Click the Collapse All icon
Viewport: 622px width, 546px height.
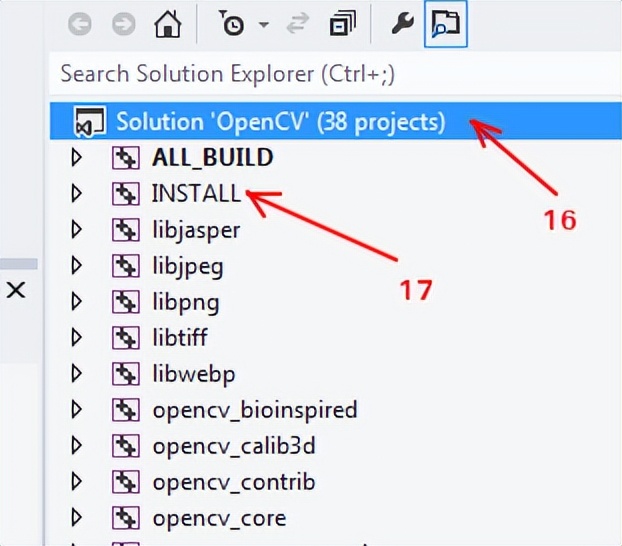point(343,24)
